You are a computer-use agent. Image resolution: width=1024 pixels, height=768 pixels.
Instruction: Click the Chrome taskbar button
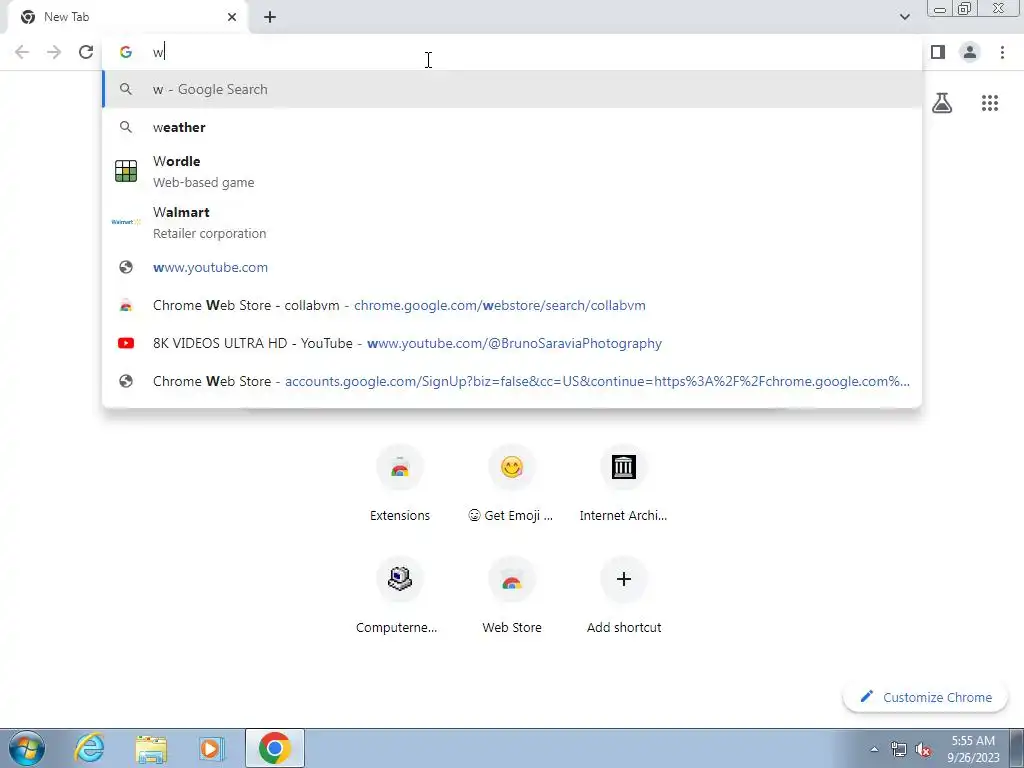274,748
